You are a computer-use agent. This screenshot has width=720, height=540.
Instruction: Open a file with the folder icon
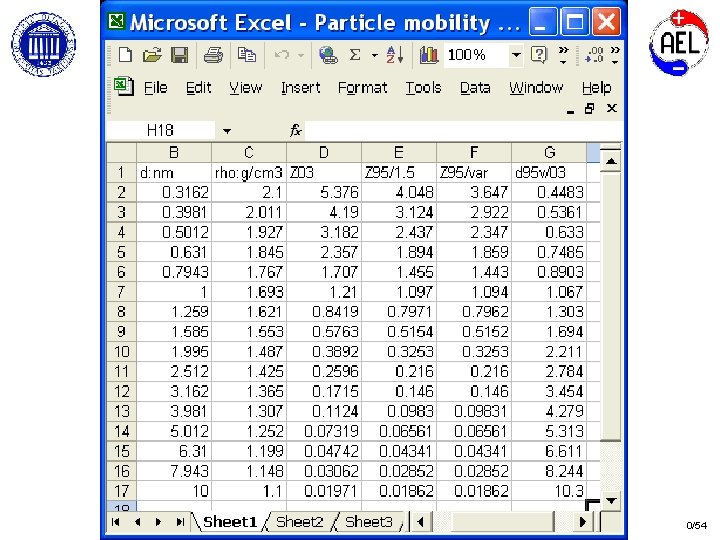point(152,55)
